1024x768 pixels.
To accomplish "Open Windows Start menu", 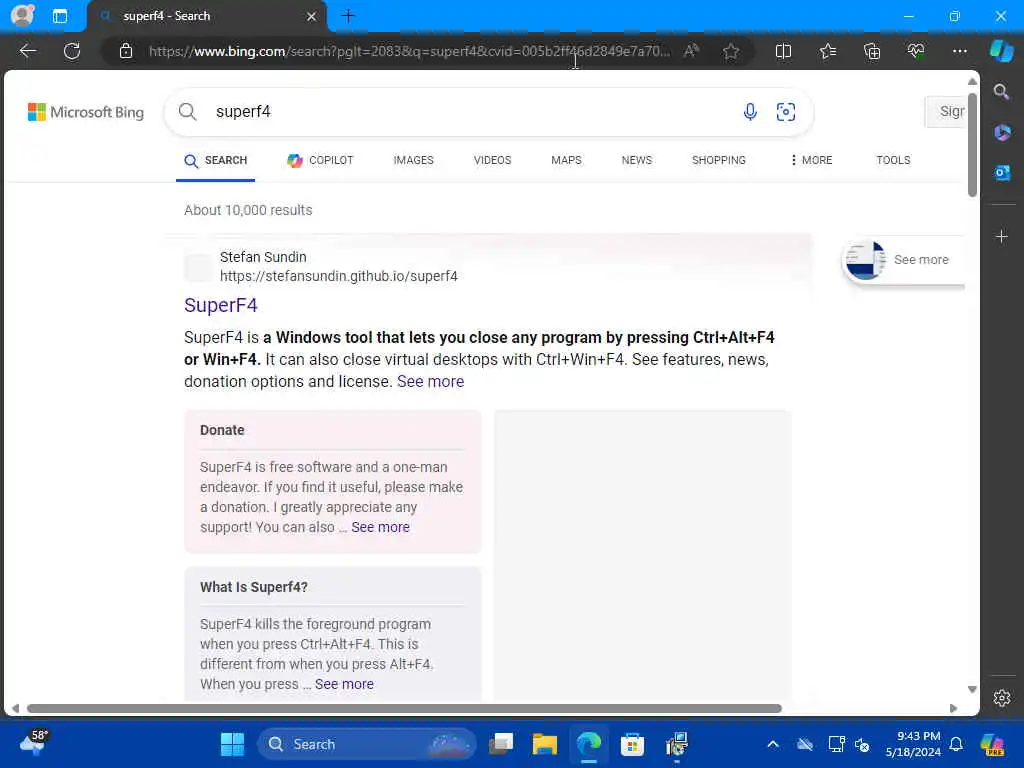I will pos(232,744).
